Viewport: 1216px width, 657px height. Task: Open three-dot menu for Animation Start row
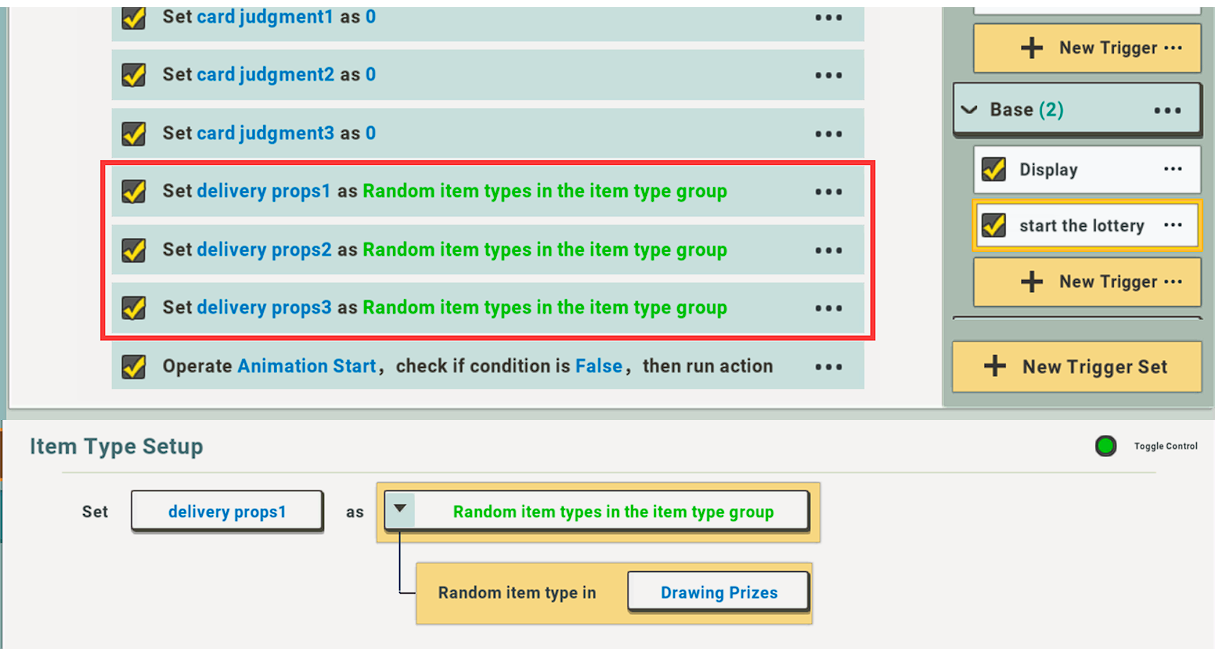pos(828,367)
